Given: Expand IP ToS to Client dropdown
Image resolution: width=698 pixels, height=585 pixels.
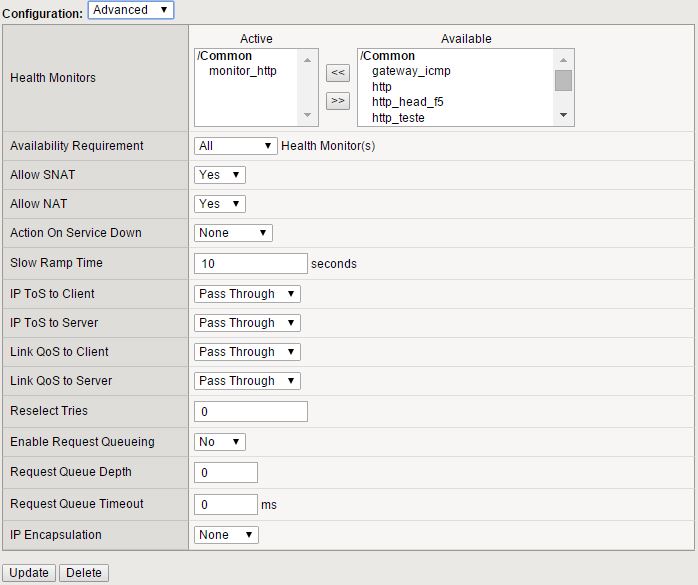Looking at the screenshot, I should 247,294.
